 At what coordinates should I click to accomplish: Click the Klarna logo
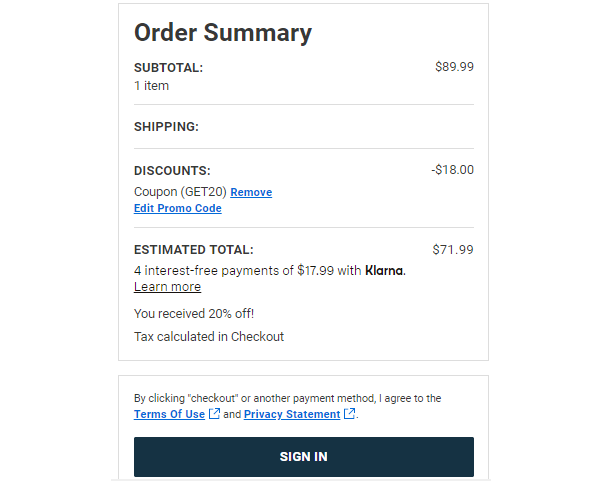point(384,270)
